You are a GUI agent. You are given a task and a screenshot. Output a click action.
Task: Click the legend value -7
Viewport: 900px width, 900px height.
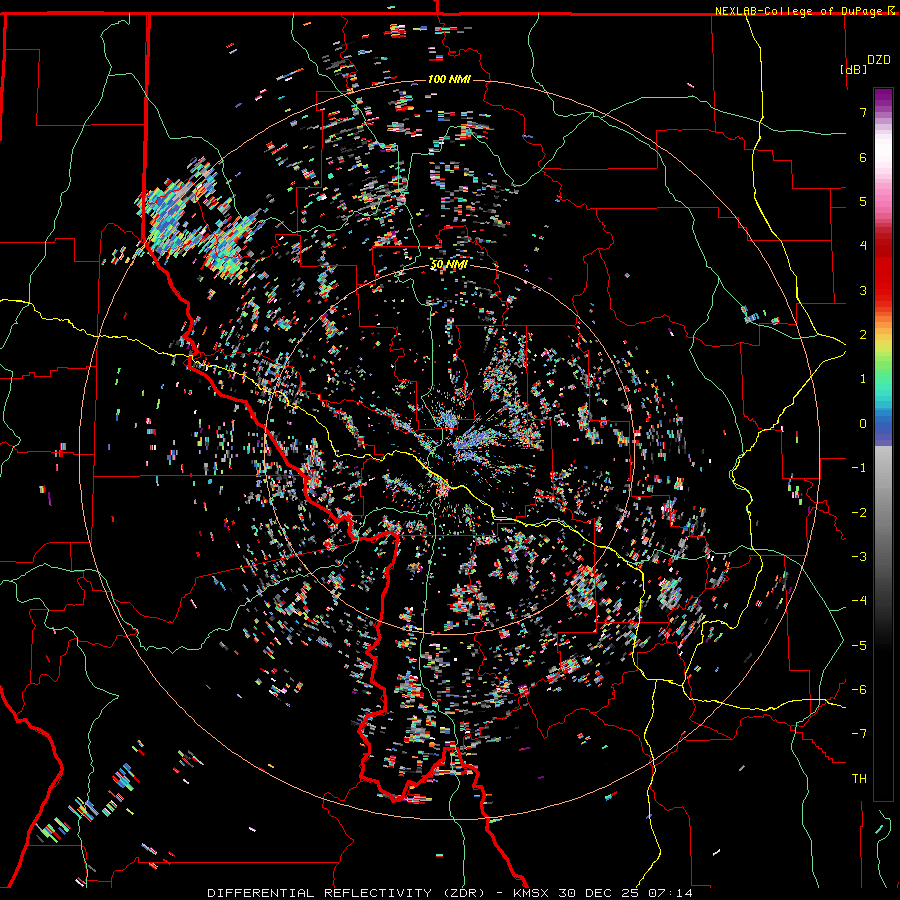click(x=859, y=734)
